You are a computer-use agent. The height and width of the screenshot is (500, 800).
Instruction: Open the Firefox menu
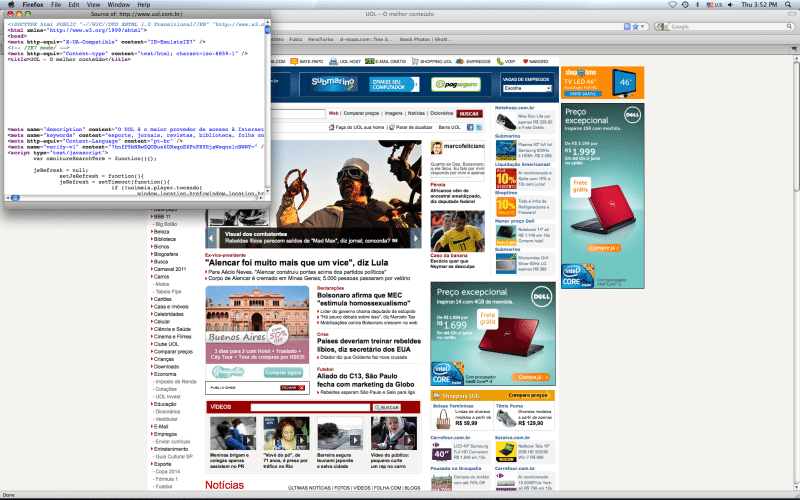click(x=33, y=5)
